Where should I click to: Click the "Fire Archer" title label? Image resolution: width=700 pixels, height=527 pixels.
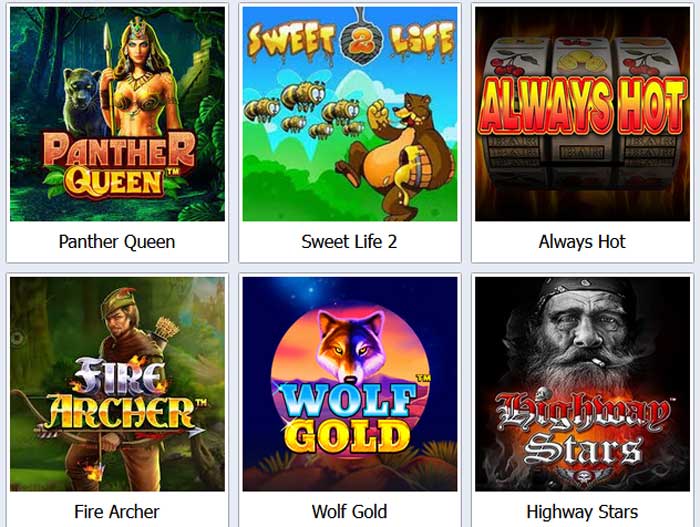coord(117,512)
